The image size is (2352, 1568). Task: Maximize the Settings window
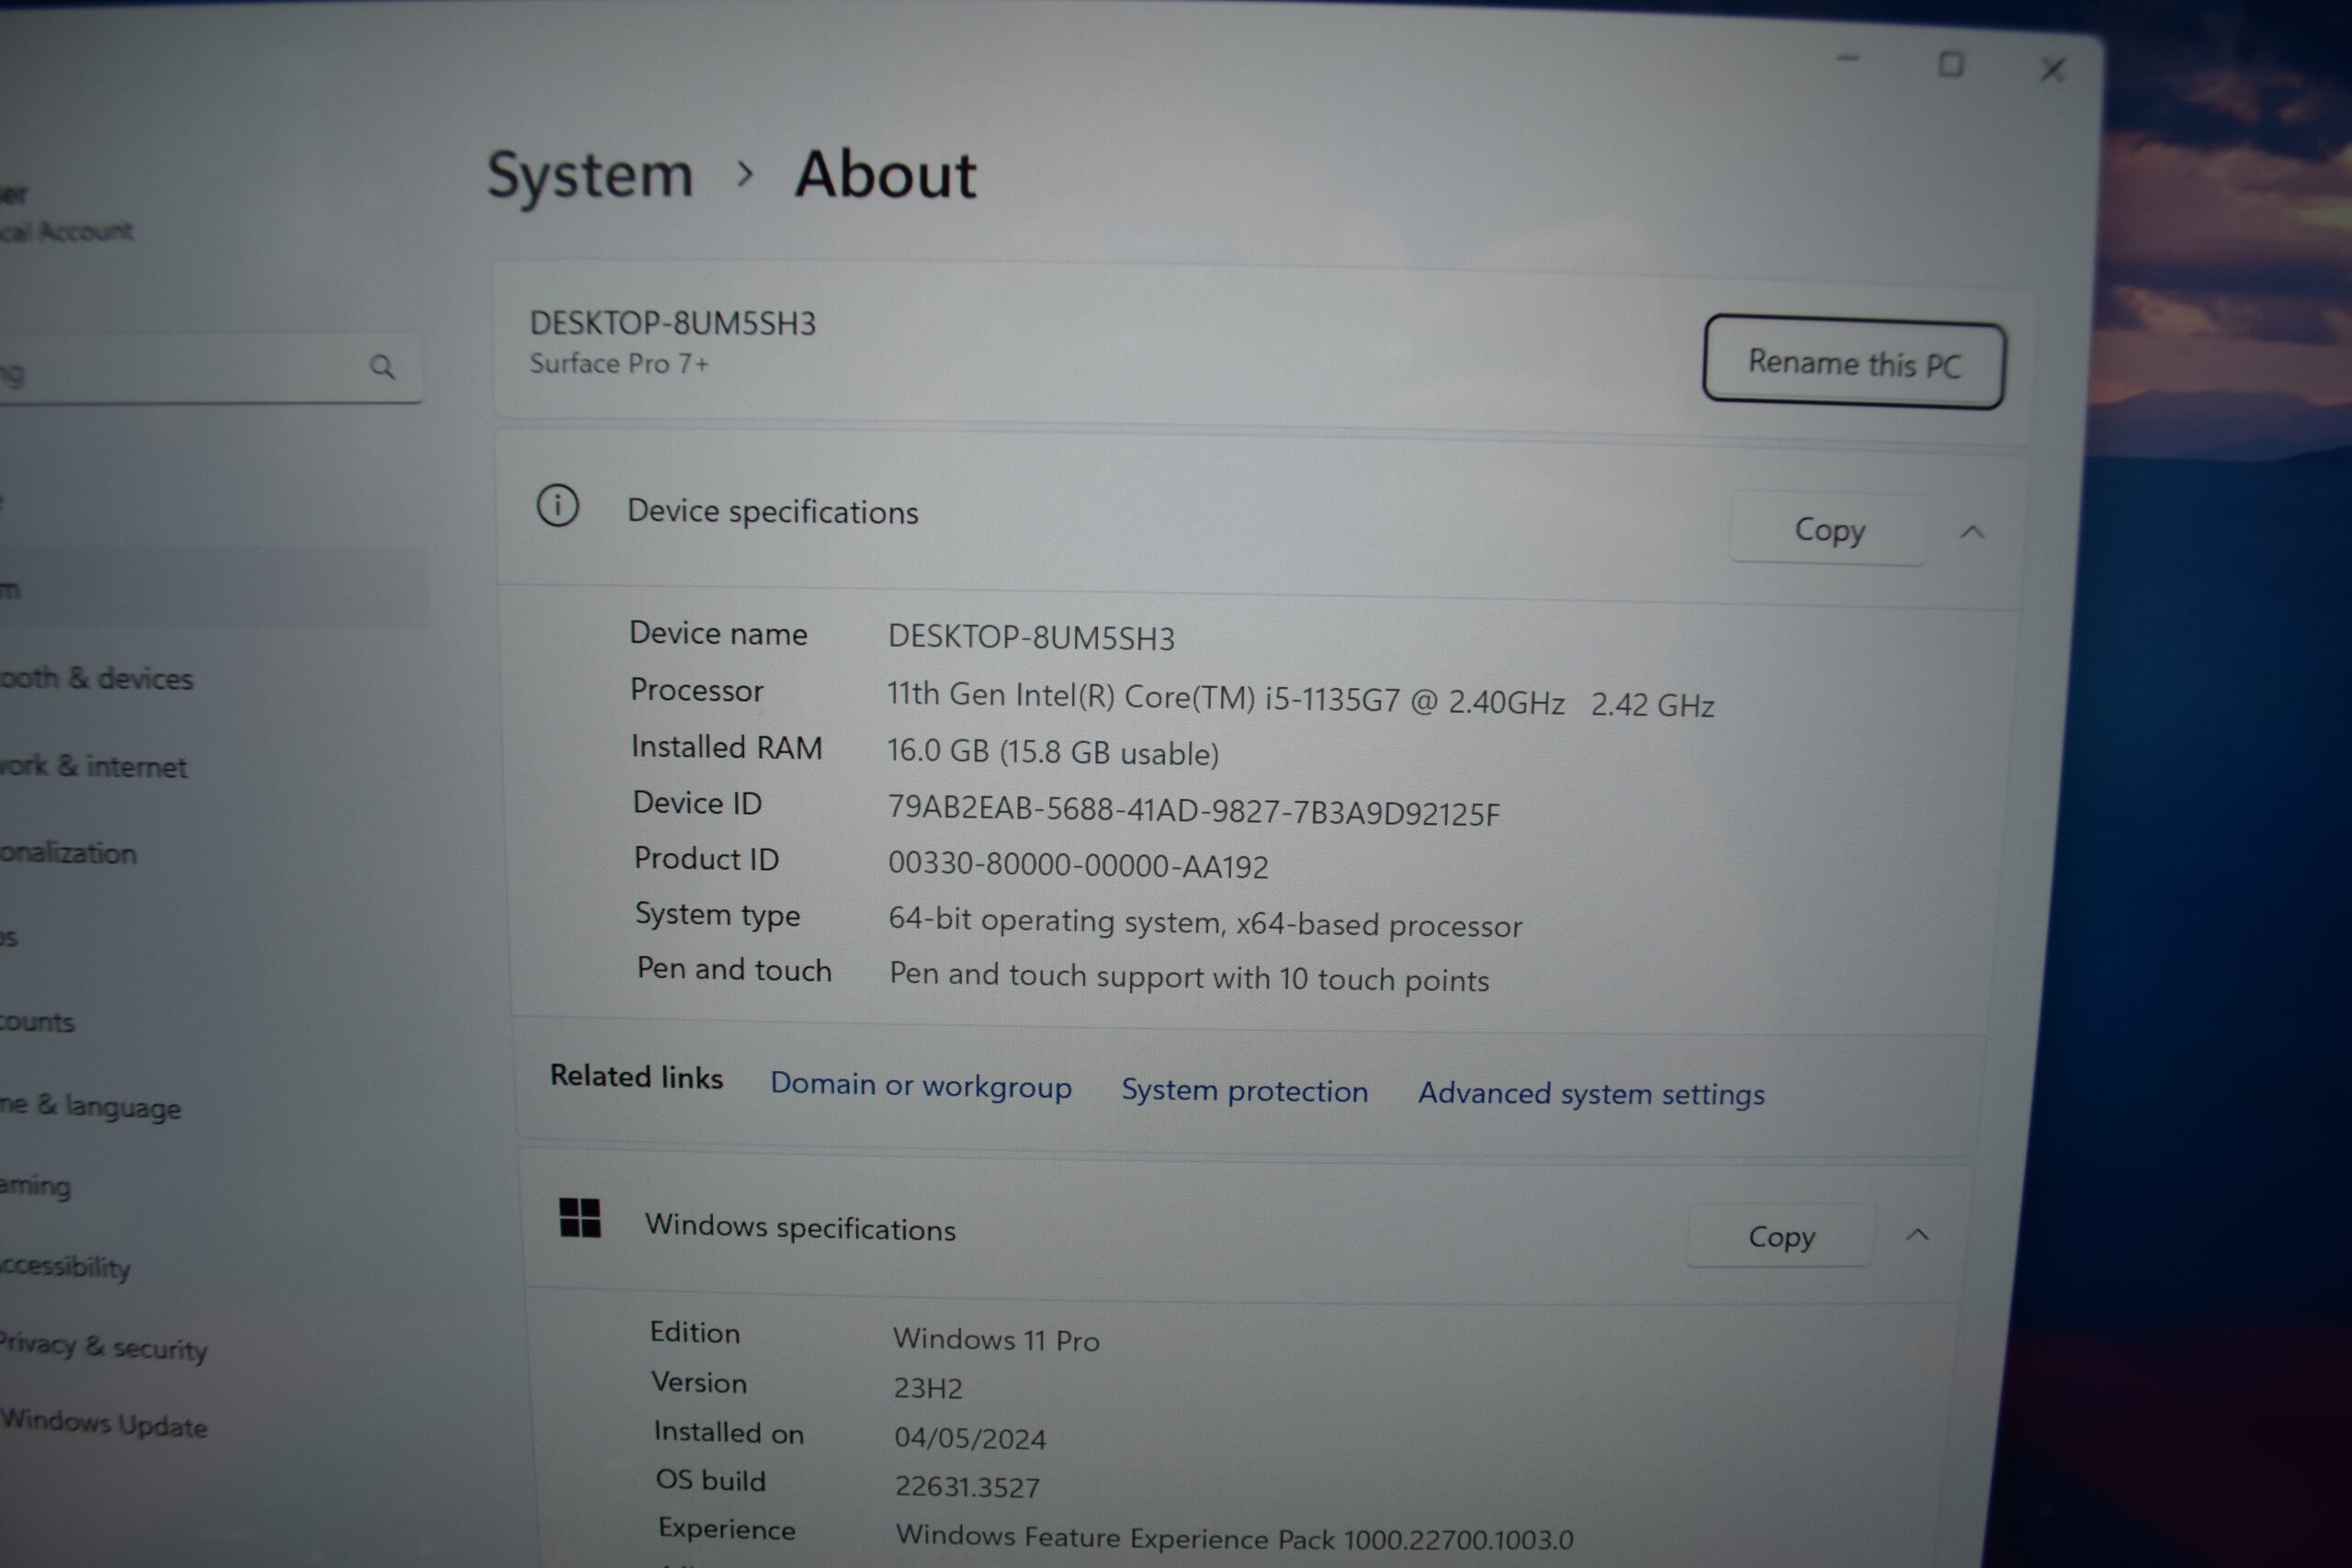coord(1950,65)
